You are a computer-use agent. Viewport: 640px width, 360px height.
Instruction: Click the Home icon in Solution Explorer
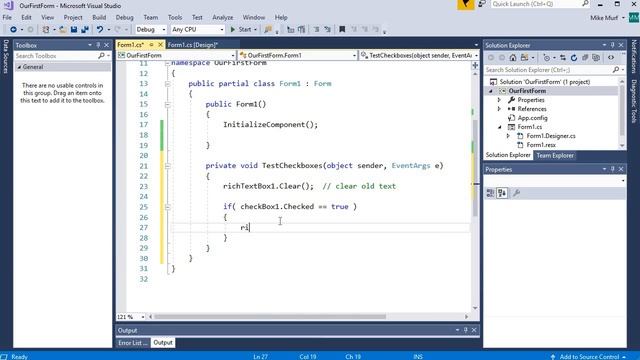click(x=513, y=58)
